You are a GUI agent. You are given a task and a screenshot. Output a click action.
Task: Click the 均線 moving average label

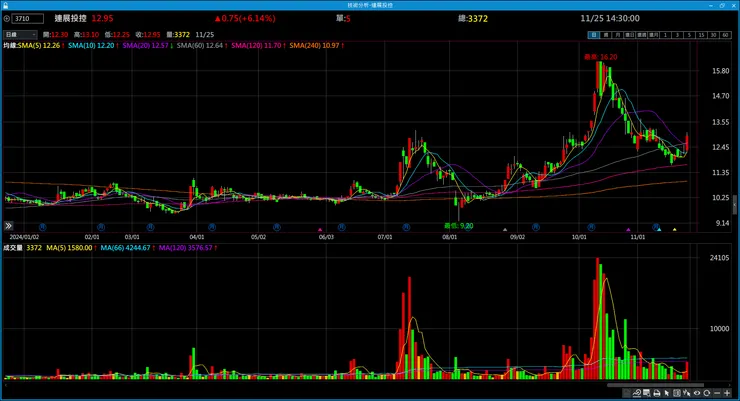(10, 45)
